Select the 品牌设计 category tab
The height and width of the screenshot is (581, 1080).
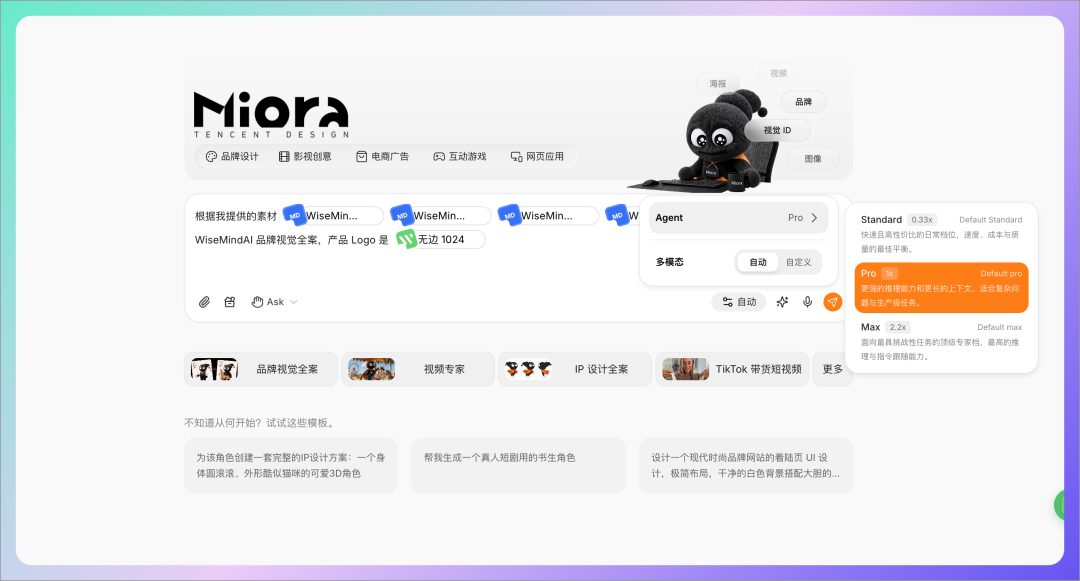[x=233, y=157]
